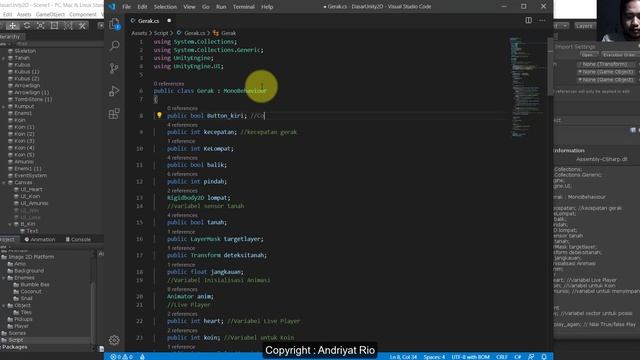
Task: Open the Run and Debug view
Action: pos(114,91)
